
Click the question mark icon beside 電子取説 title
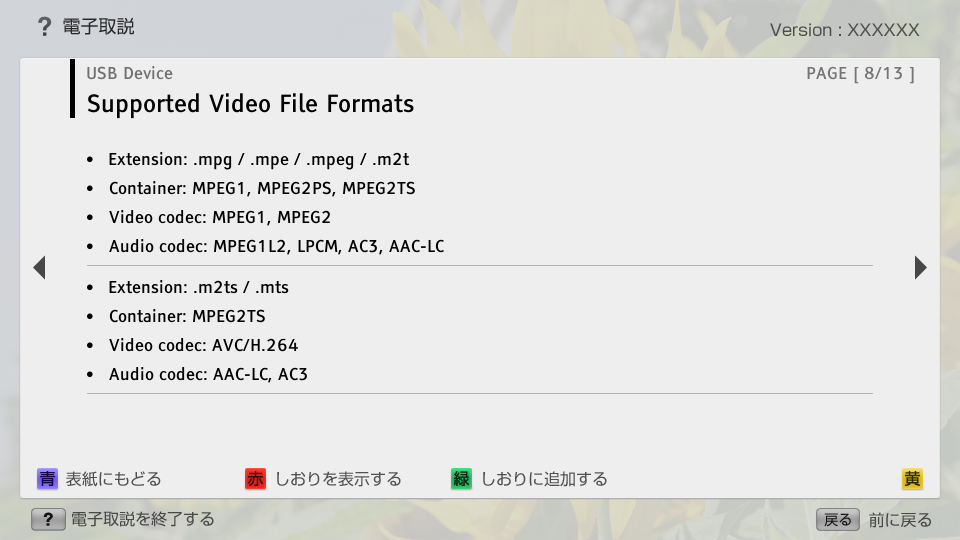(x=44, y=27)
